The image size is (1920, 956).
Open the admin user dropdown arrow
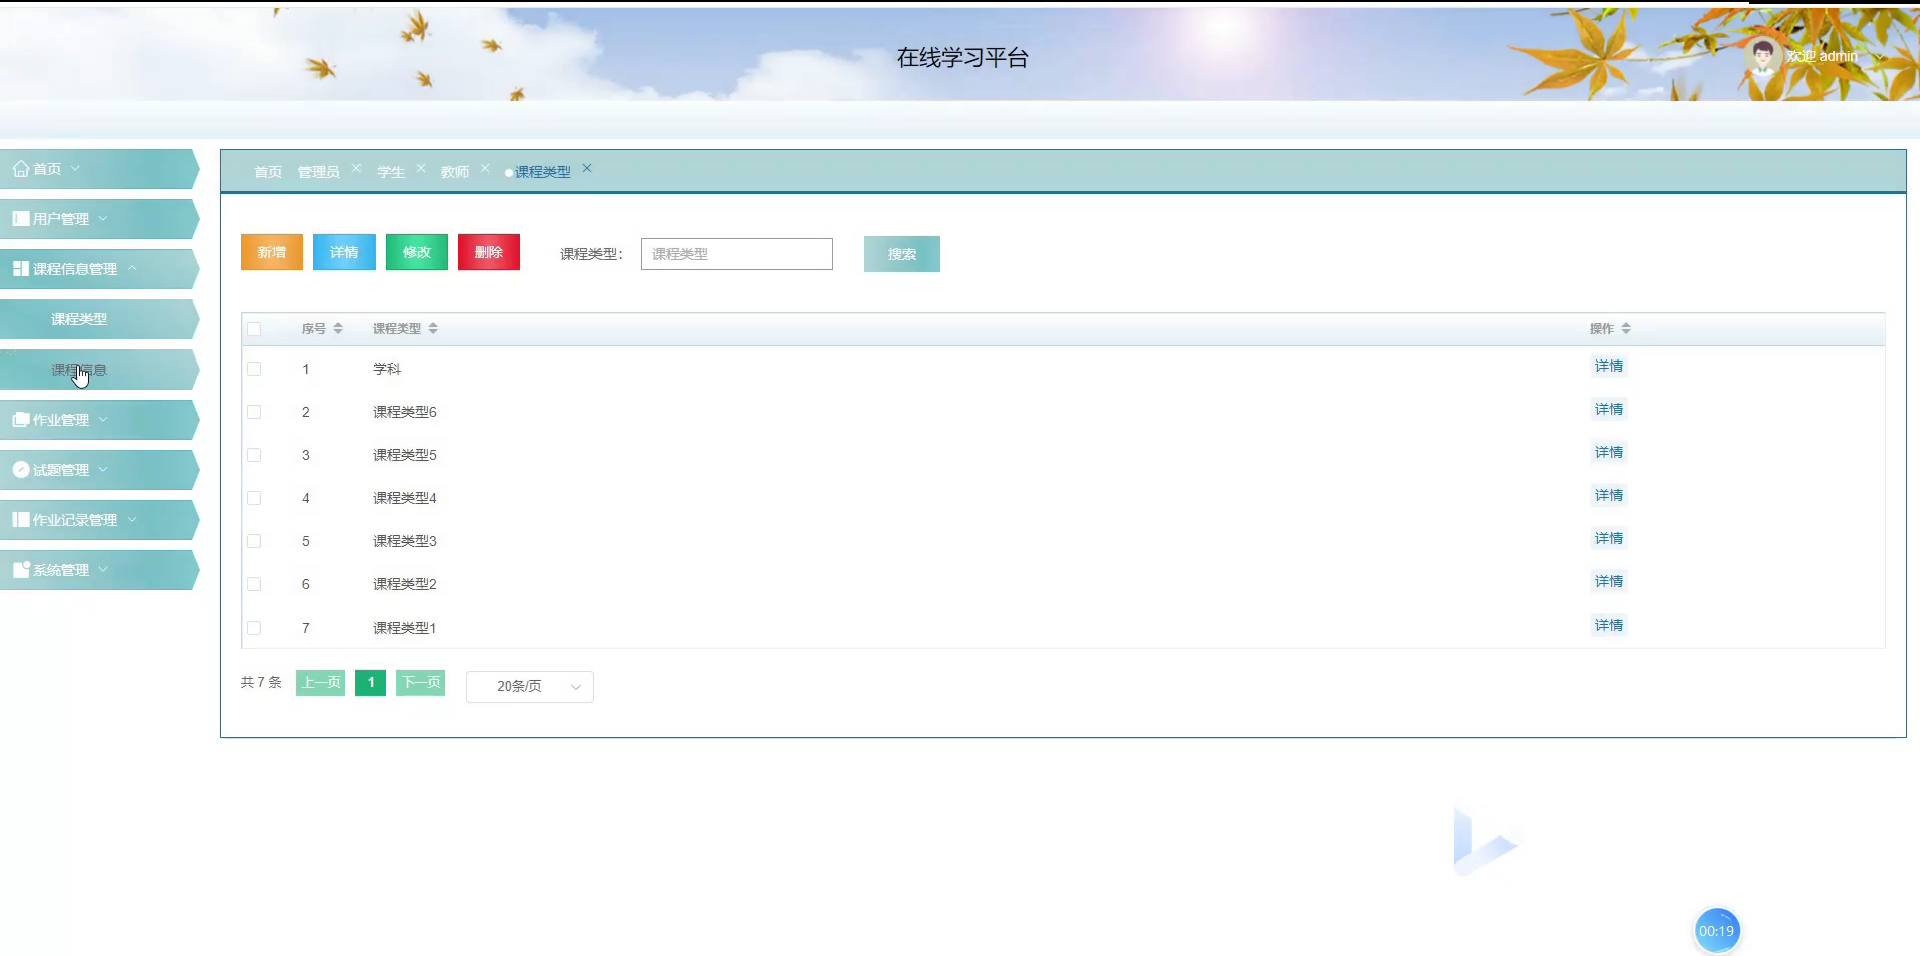tap(1878, 57)
